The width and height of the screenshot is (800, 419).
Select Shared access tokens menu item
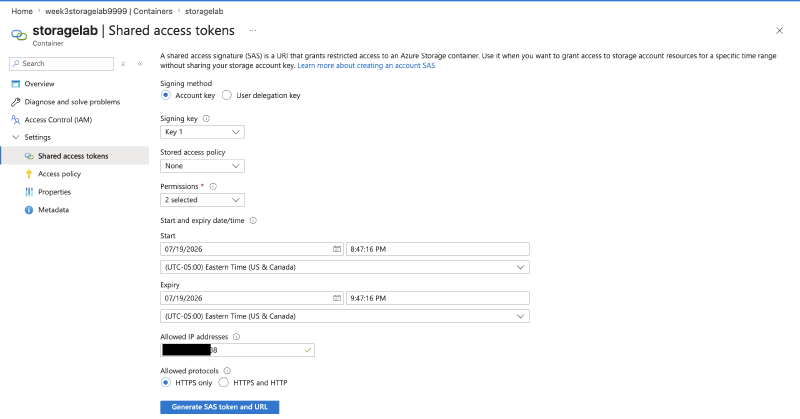pyautogui.click(x=74, y=156)
